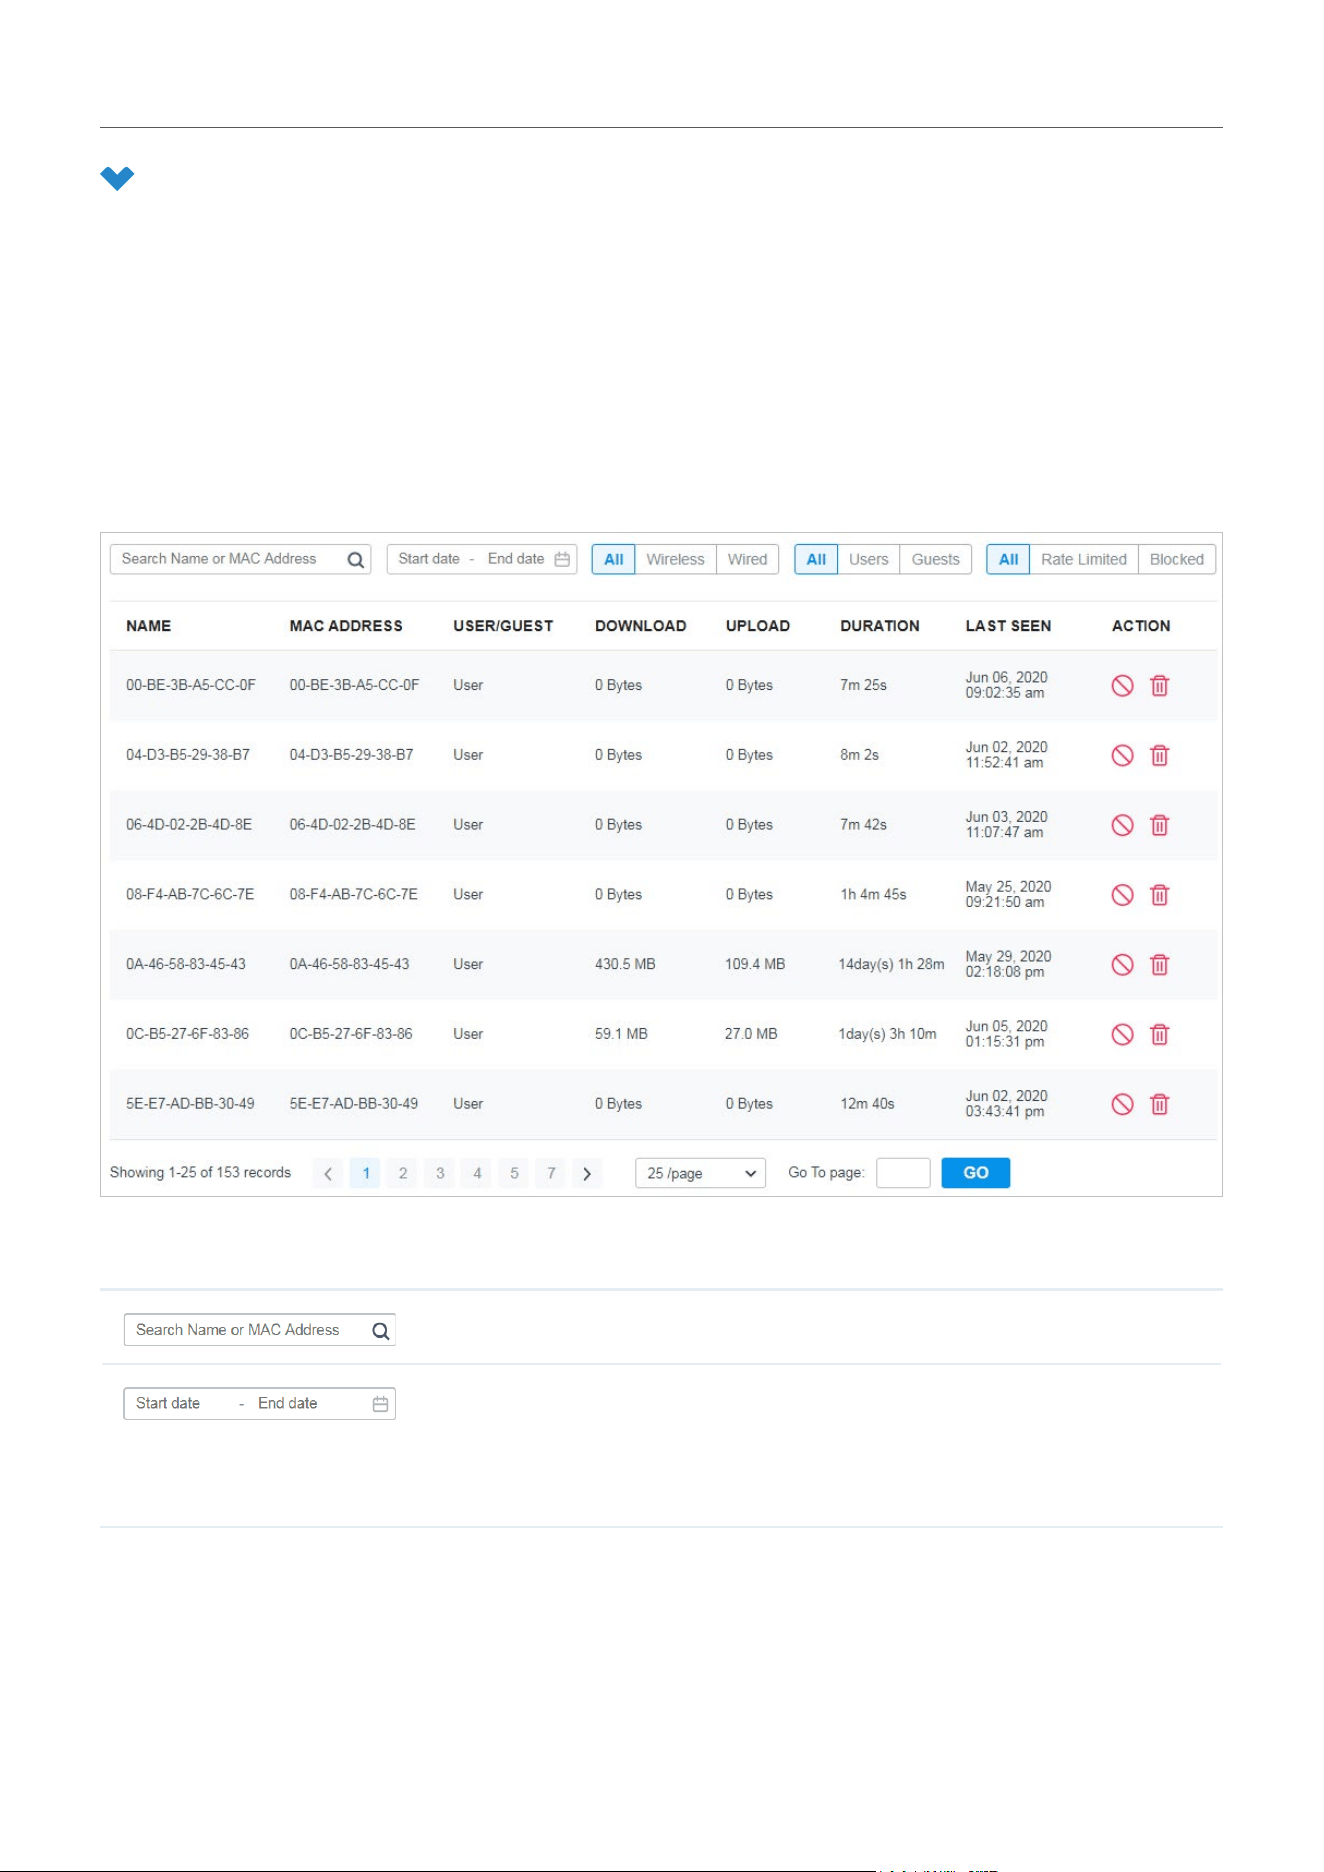
Task: Click the search magnifier icon in top filter bar
Action: pyautogui.click(x=355, y=560)
